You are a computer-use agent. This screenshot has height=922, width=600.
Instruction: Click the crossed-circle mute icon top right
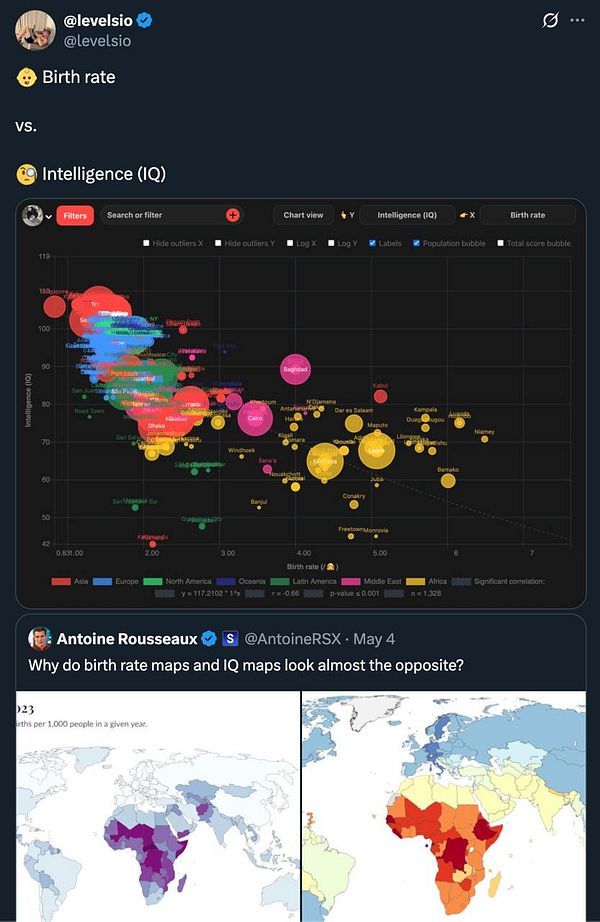pos(550,20)
